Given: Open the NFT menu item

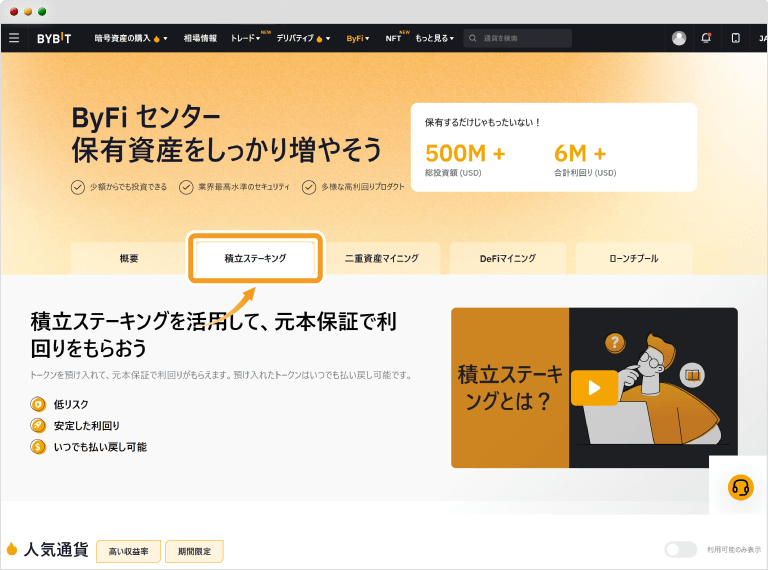Looking at the screenshot, I should tap(393, 38).
